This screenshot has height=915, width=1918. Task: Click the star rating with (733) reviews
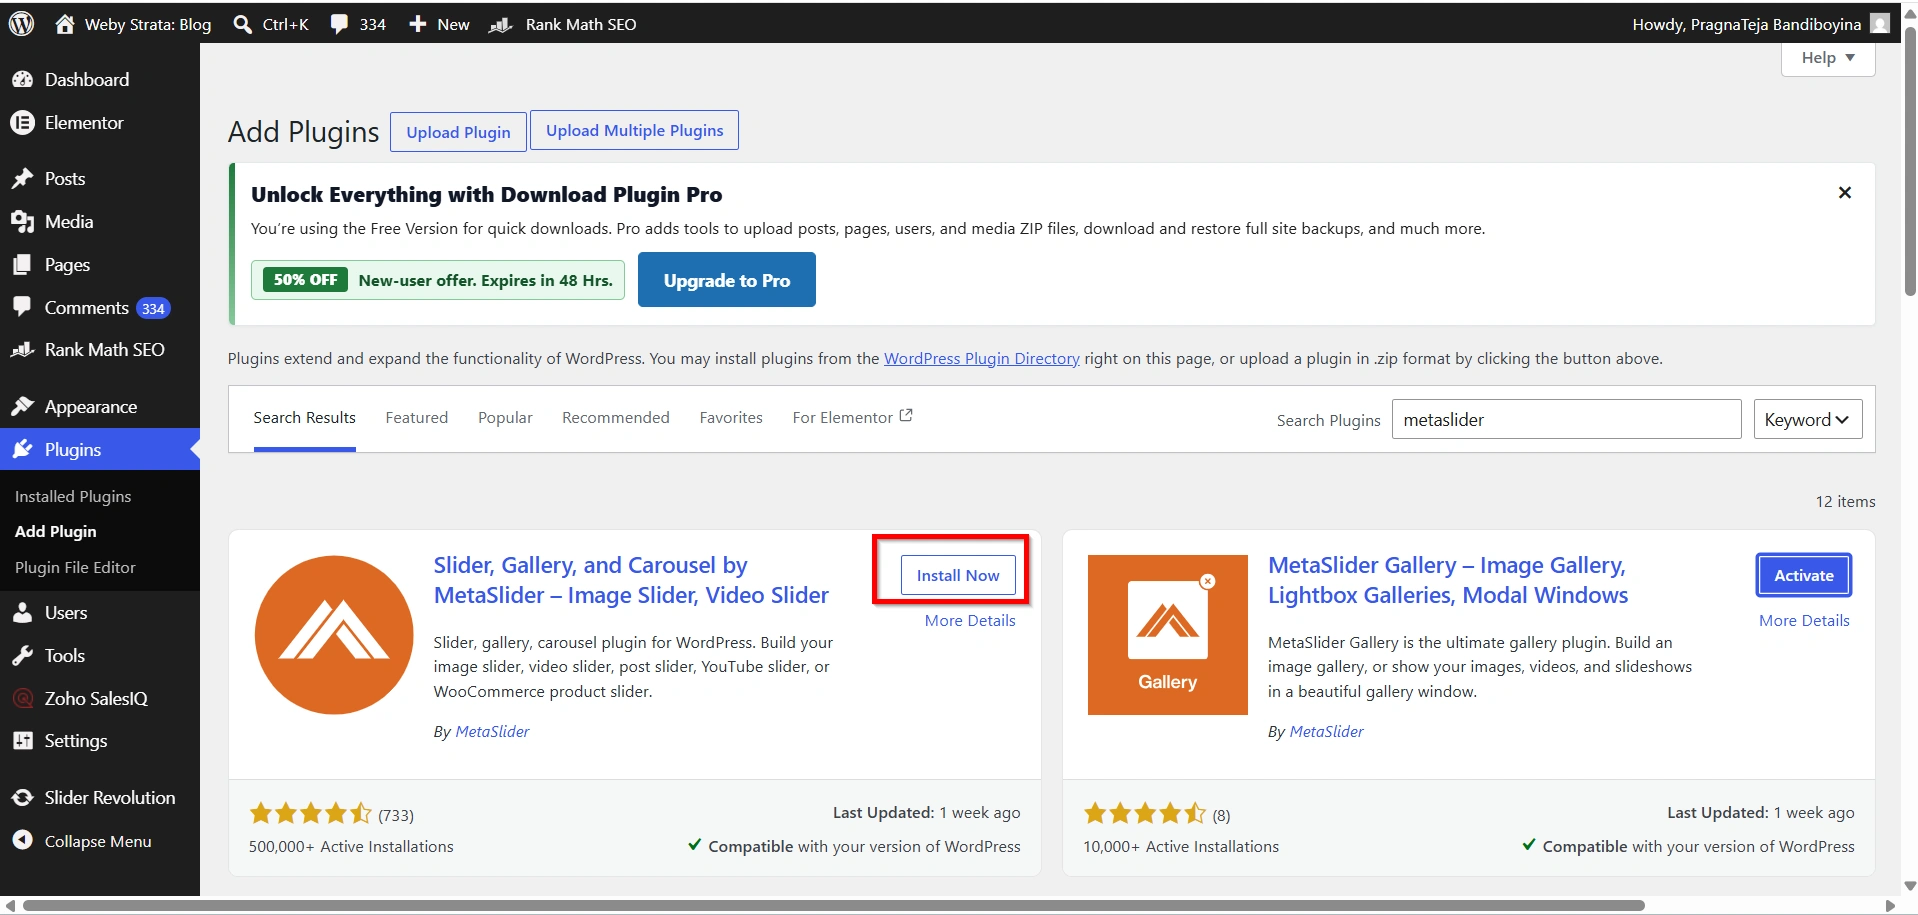point(310,813)
